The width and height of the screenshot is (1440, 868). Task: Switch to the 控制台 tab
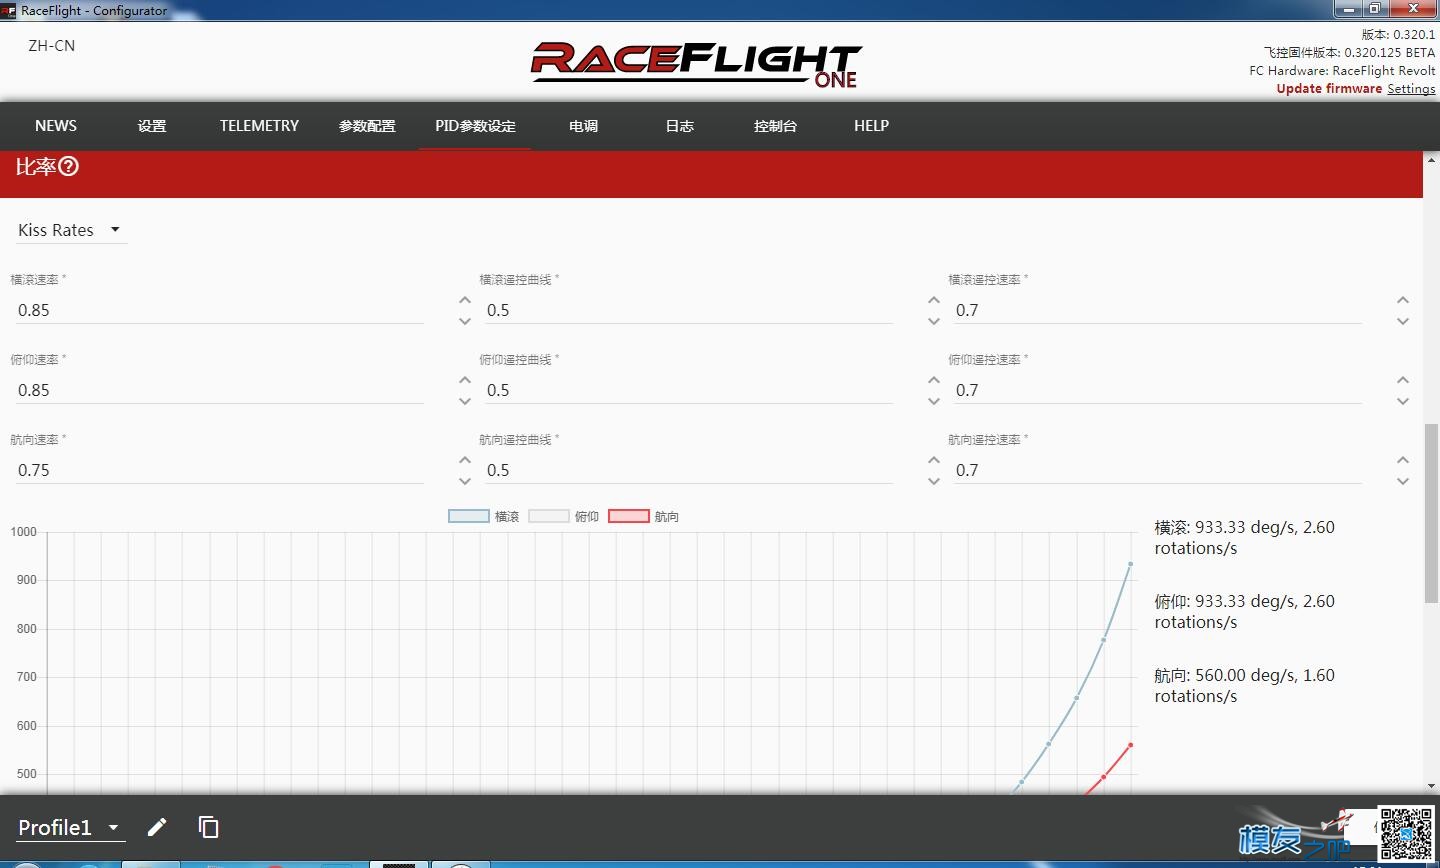click(775, 126)
